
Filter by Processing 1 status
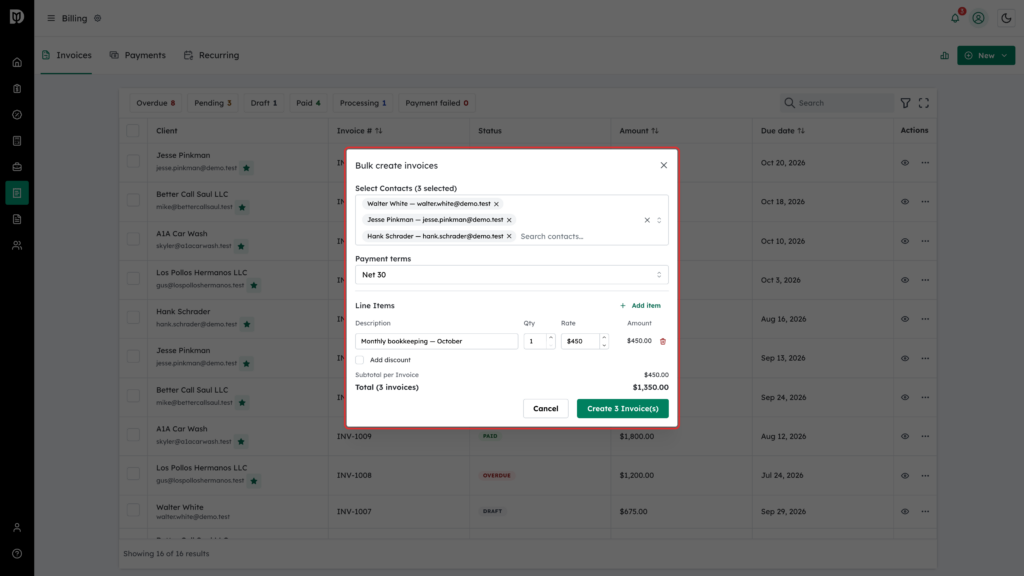coord(362,103)
